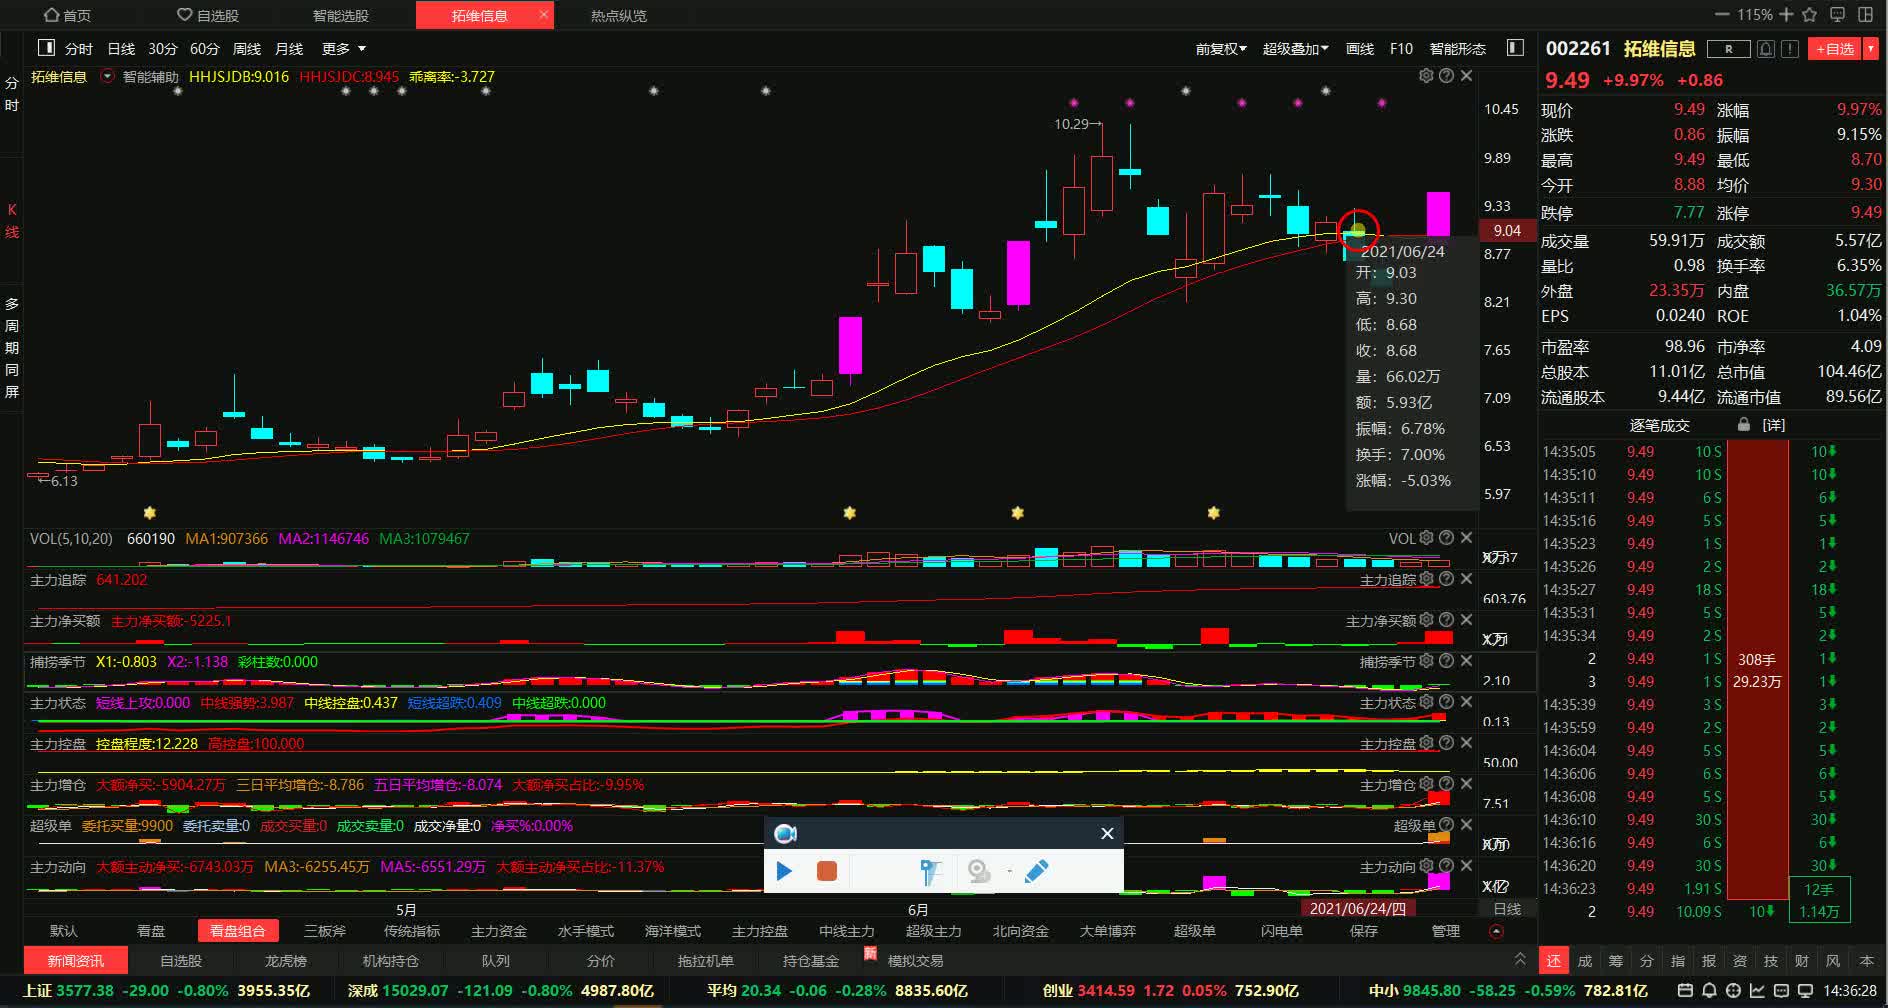This screenshot has width=1888, height=1008.
Task: Expand panel with double up-arrow icon
Action: (1520, 959)
